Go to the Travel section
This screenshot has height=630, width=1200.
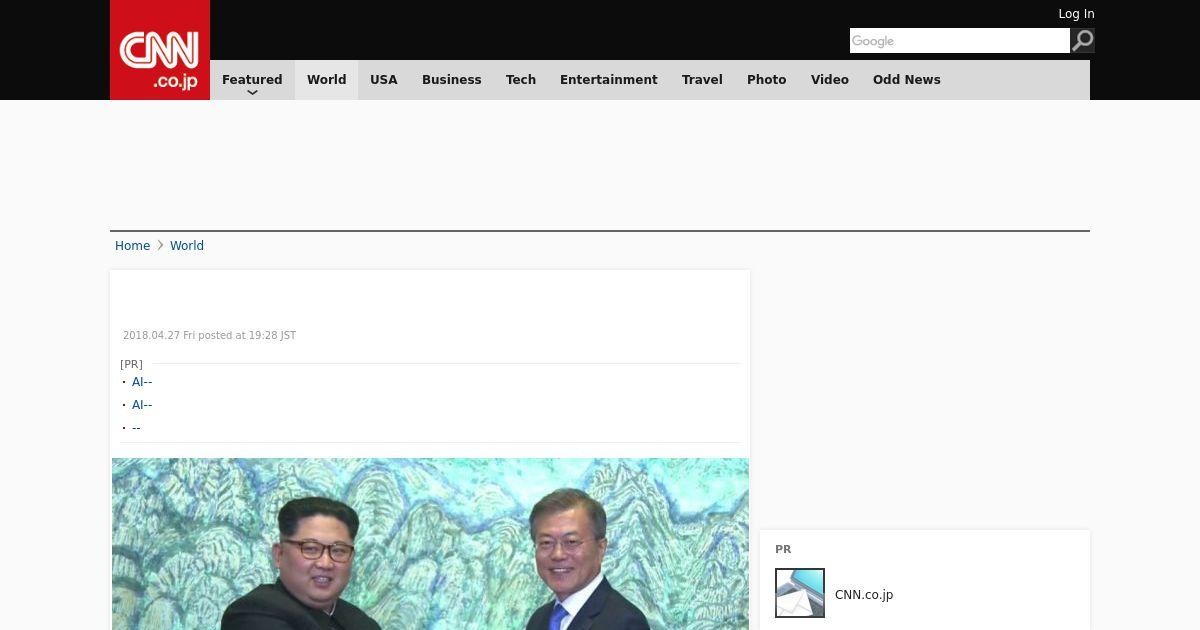coord(702,80)
